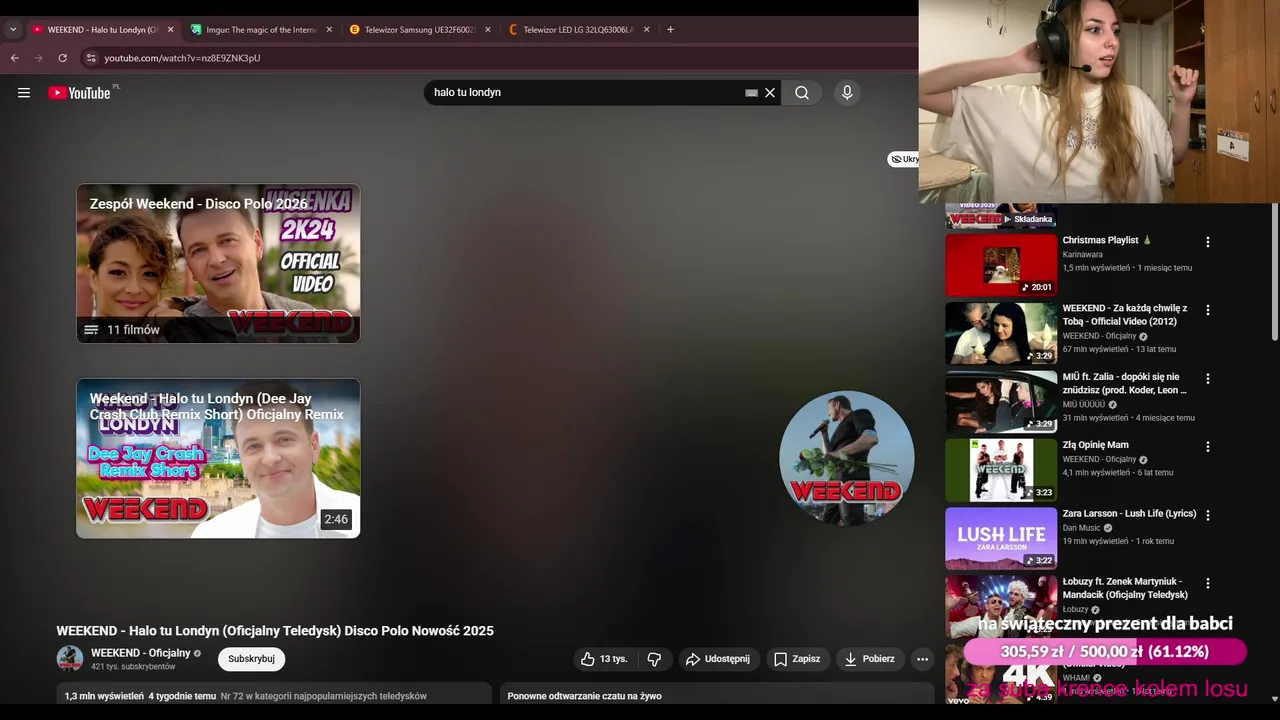Screen dimensions: 1280x720
Task: Clear the search box with X icon
Action: [x=770, y=93]
